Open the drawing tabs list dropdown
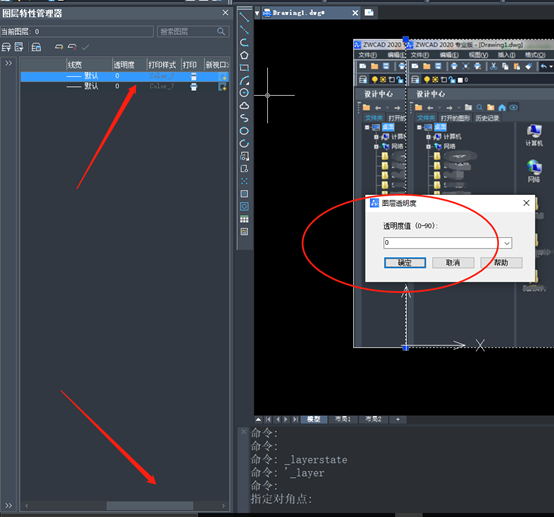 click(257, 13)
